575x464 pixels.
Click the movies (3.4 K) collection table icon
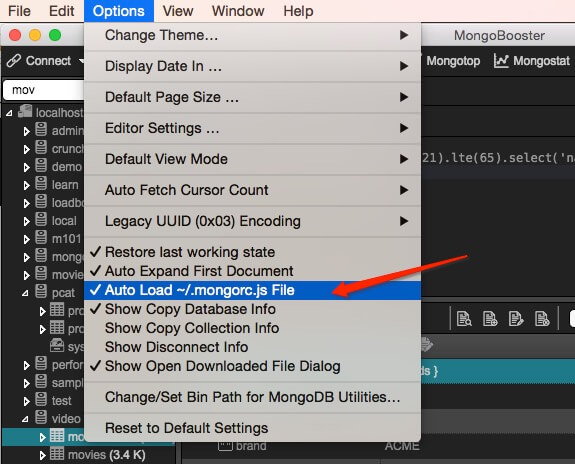[57, 454]
